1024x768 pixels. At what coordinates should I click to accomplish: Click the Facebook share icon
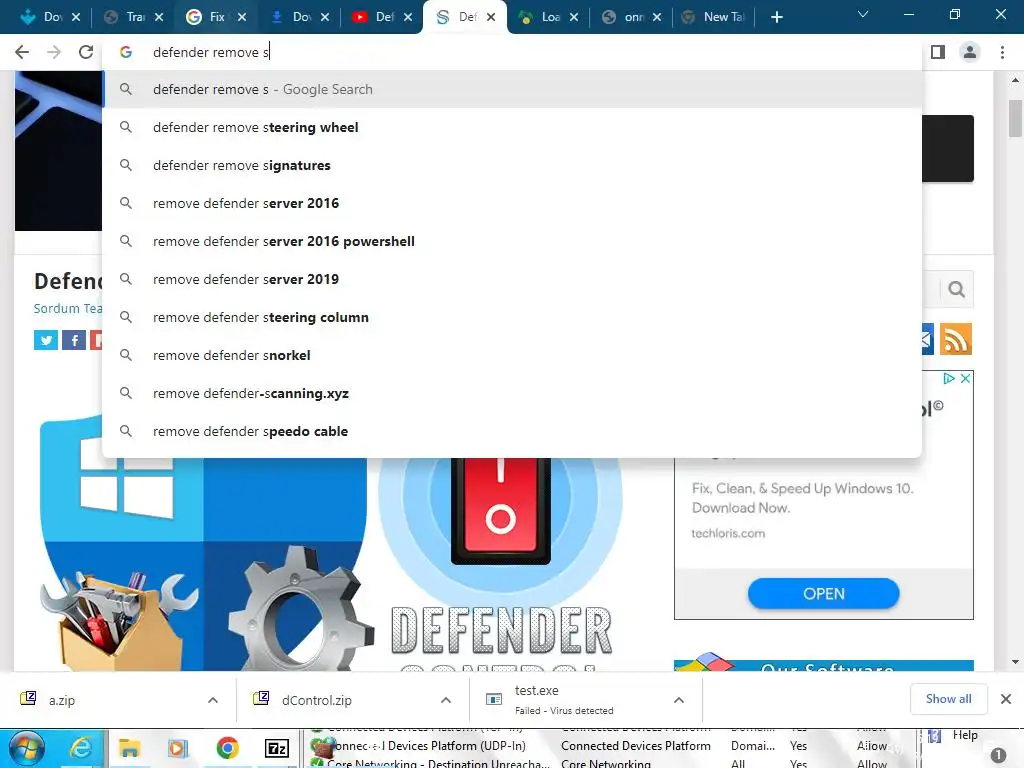(74, 340)
